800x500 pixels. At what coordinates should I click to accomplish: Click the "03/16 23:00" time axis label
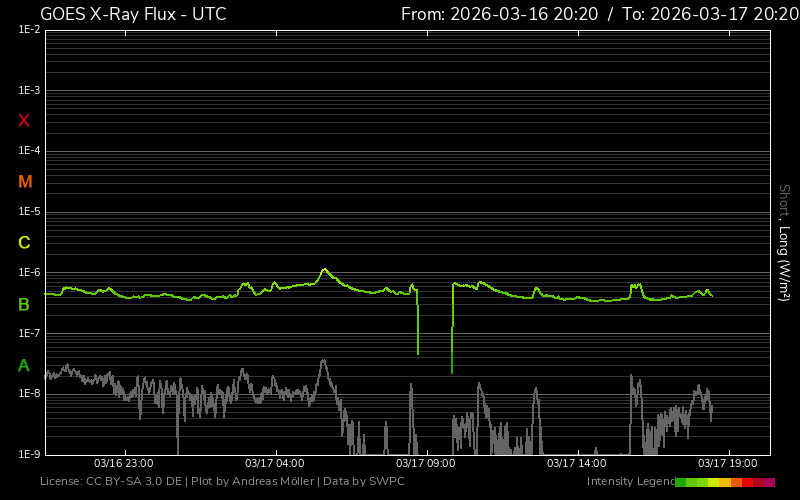(x=123, y=463)
